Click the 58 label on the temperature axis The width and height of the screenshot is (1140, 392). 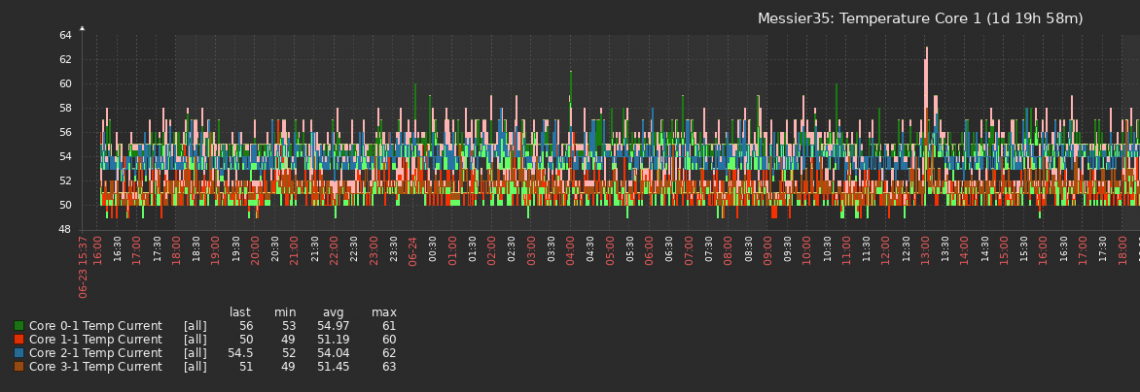[65, 108]
